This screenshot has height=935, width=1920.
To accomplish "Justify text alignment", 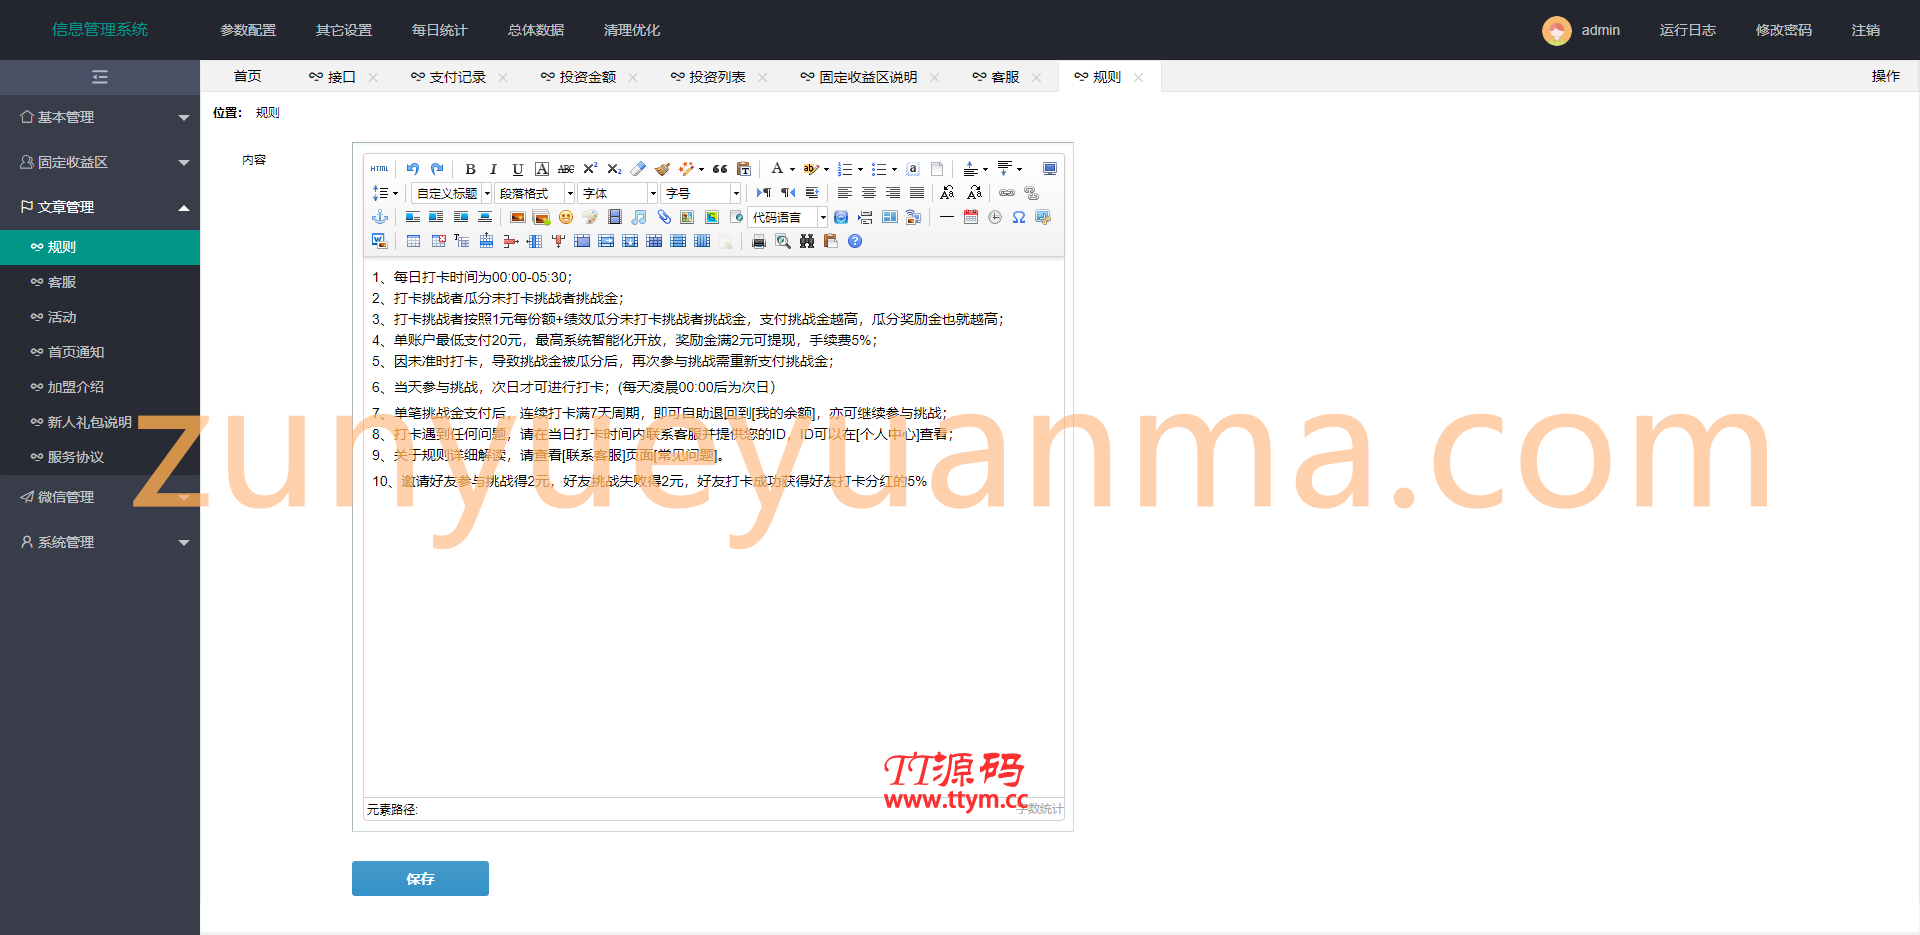I will 917,193.
